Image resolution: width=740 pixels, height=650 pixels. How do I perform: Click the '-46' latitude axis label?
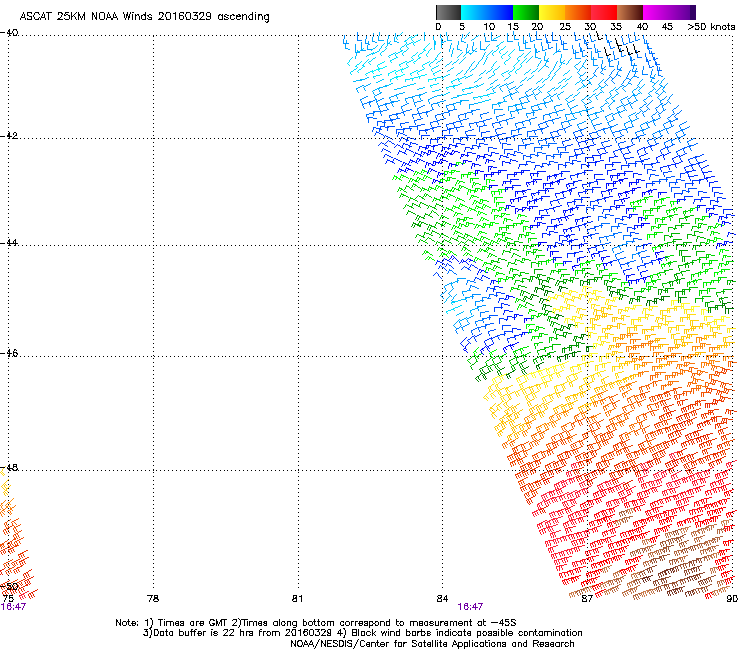pos(9,353)
